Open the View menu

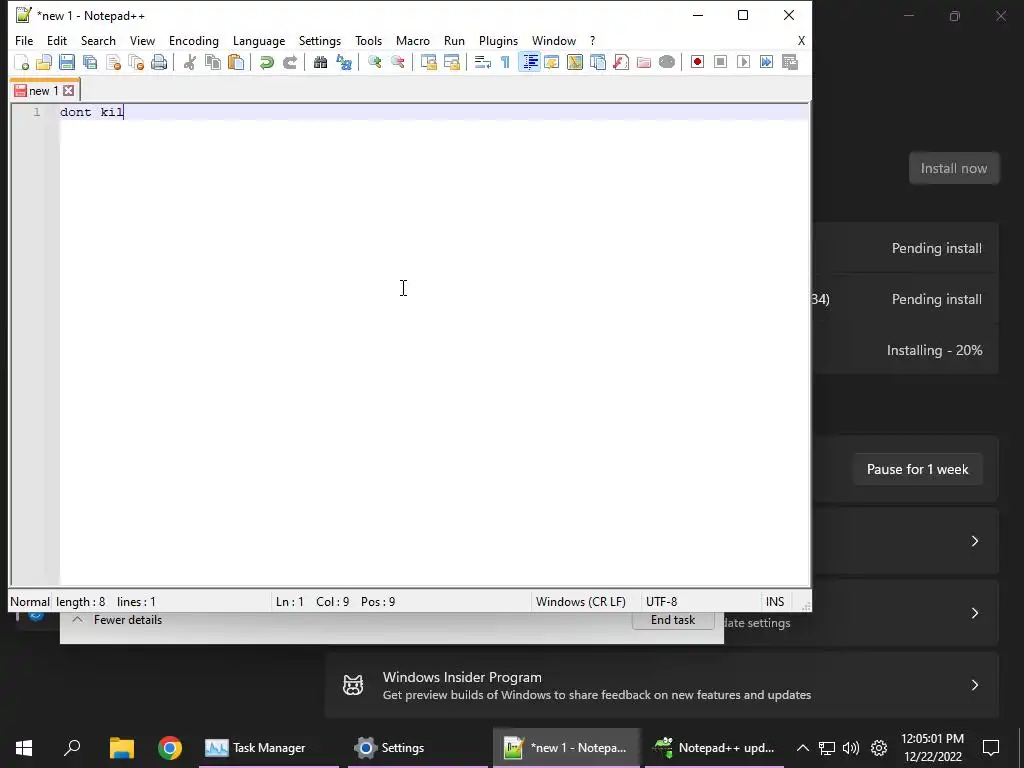pyautogui.click(x=142, y=40)
